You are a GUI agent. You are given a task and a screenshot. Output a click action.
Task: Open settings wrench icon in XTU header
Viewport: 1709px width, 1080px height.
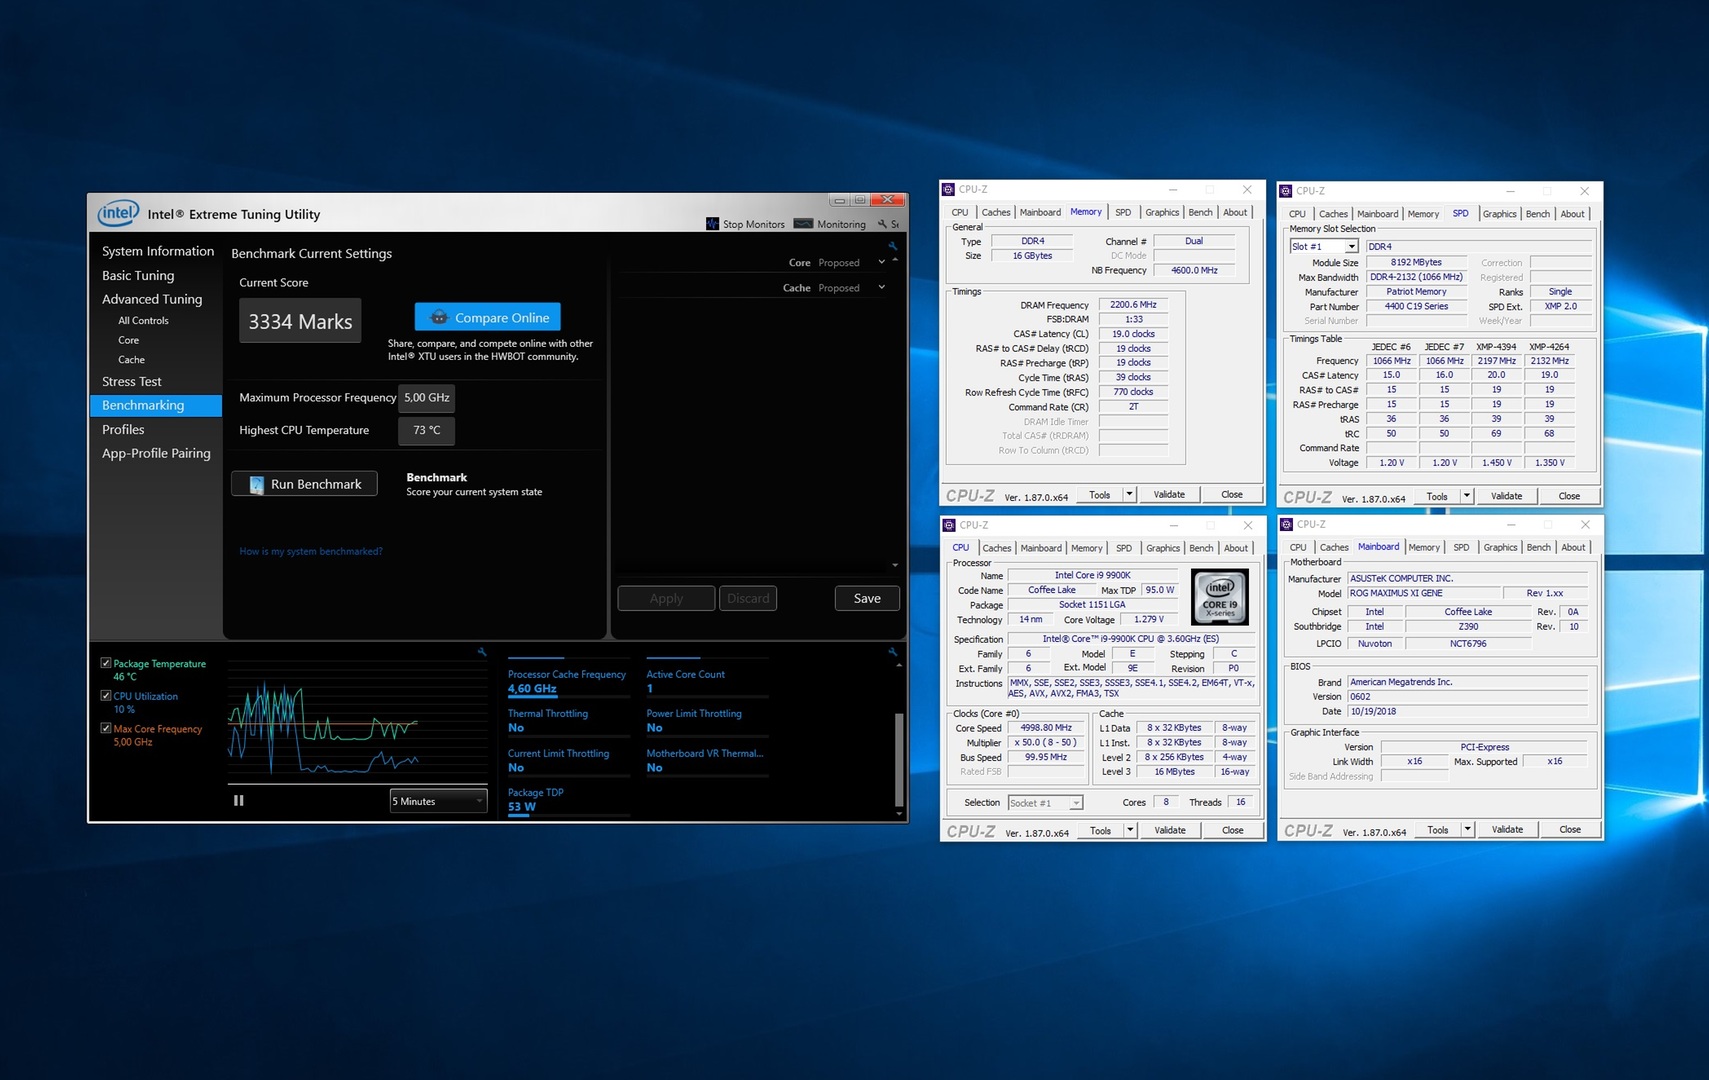point(882,224)
